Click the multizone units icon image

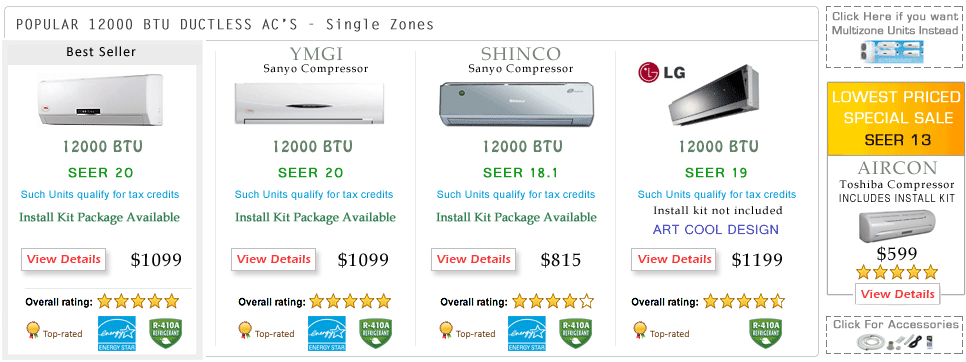[896, 51]
